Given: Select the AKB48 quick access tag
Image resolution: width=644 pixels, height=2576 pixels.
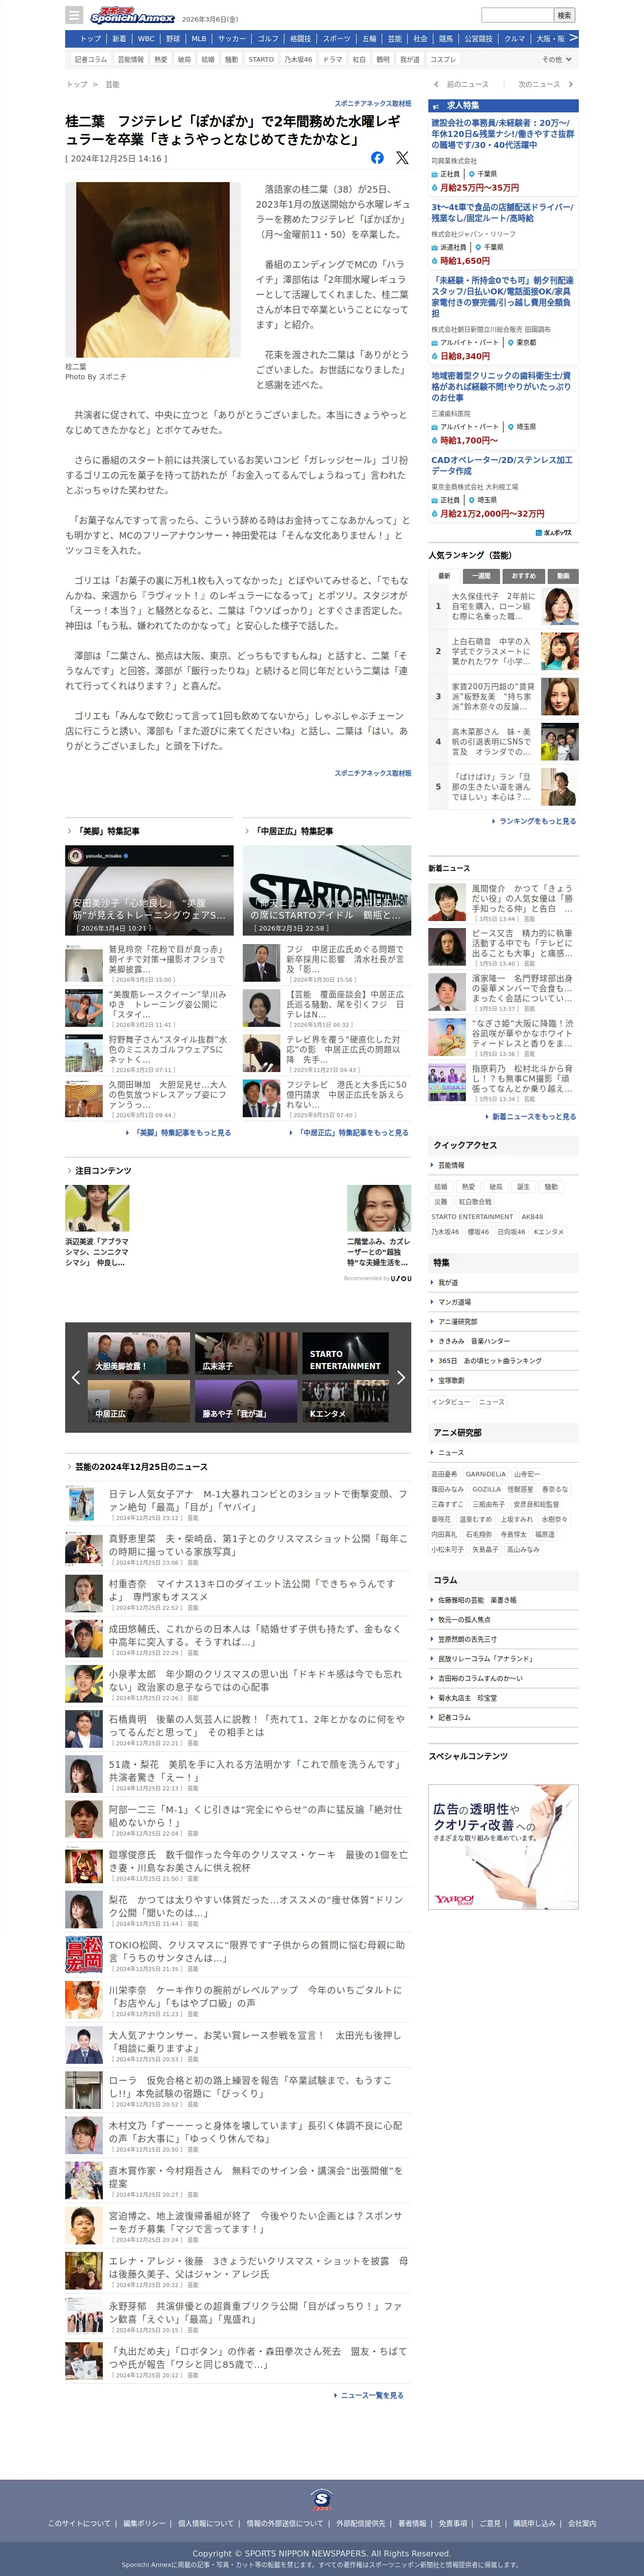Looking at the screenshot, I should click(x=533, y=1216).
